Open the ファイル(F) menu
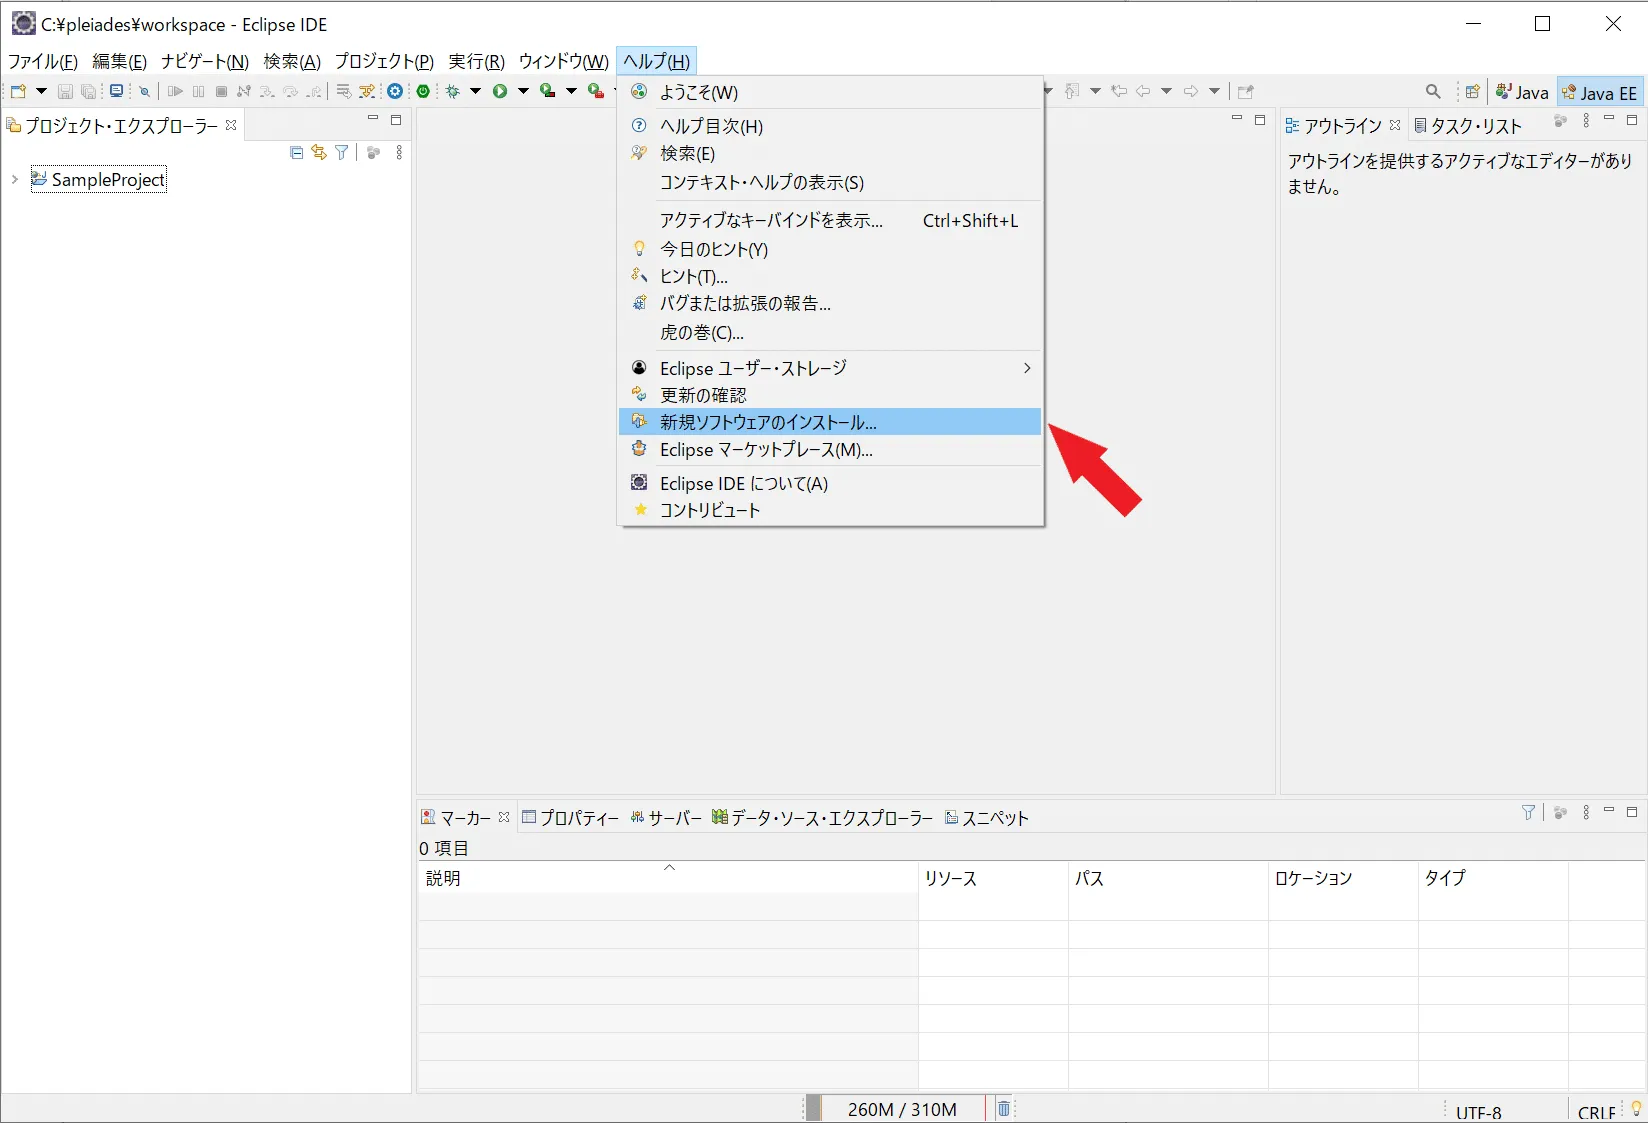Viewport: 1648px width, 1123px height. (x=43, y=61)
